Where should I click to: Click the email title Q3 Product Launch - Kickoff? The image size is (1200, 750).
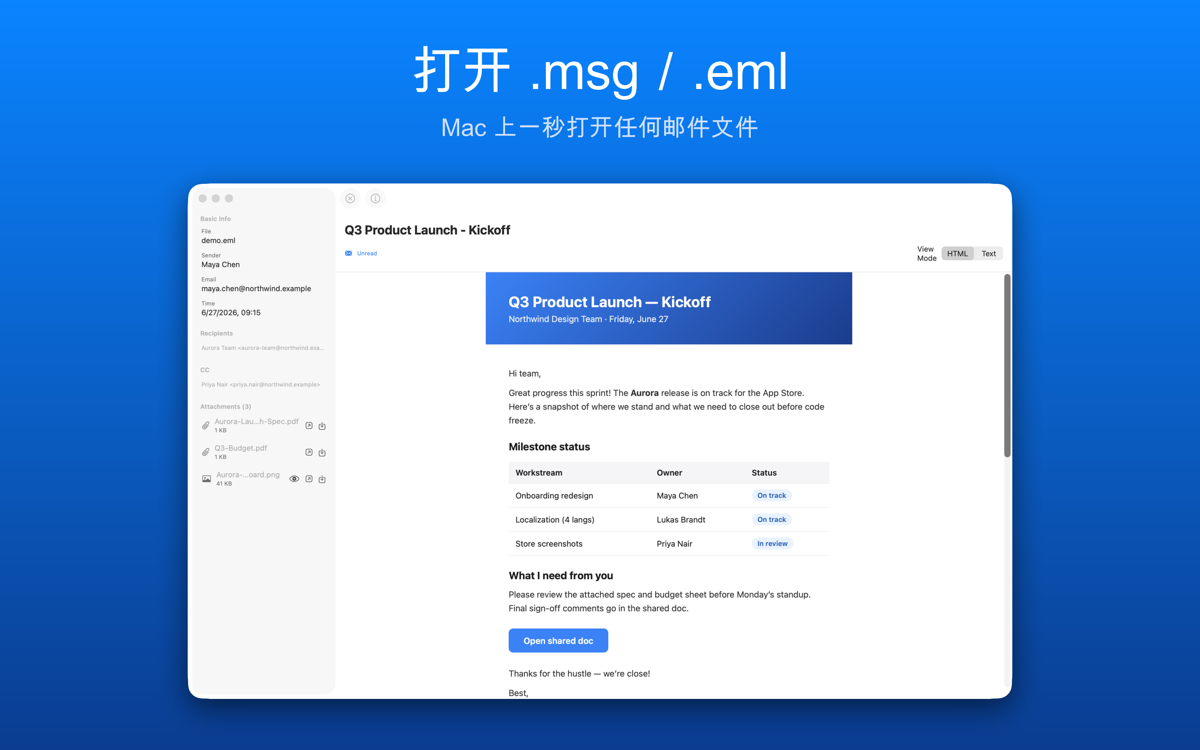pyautogui.click(x=427, y=230)
